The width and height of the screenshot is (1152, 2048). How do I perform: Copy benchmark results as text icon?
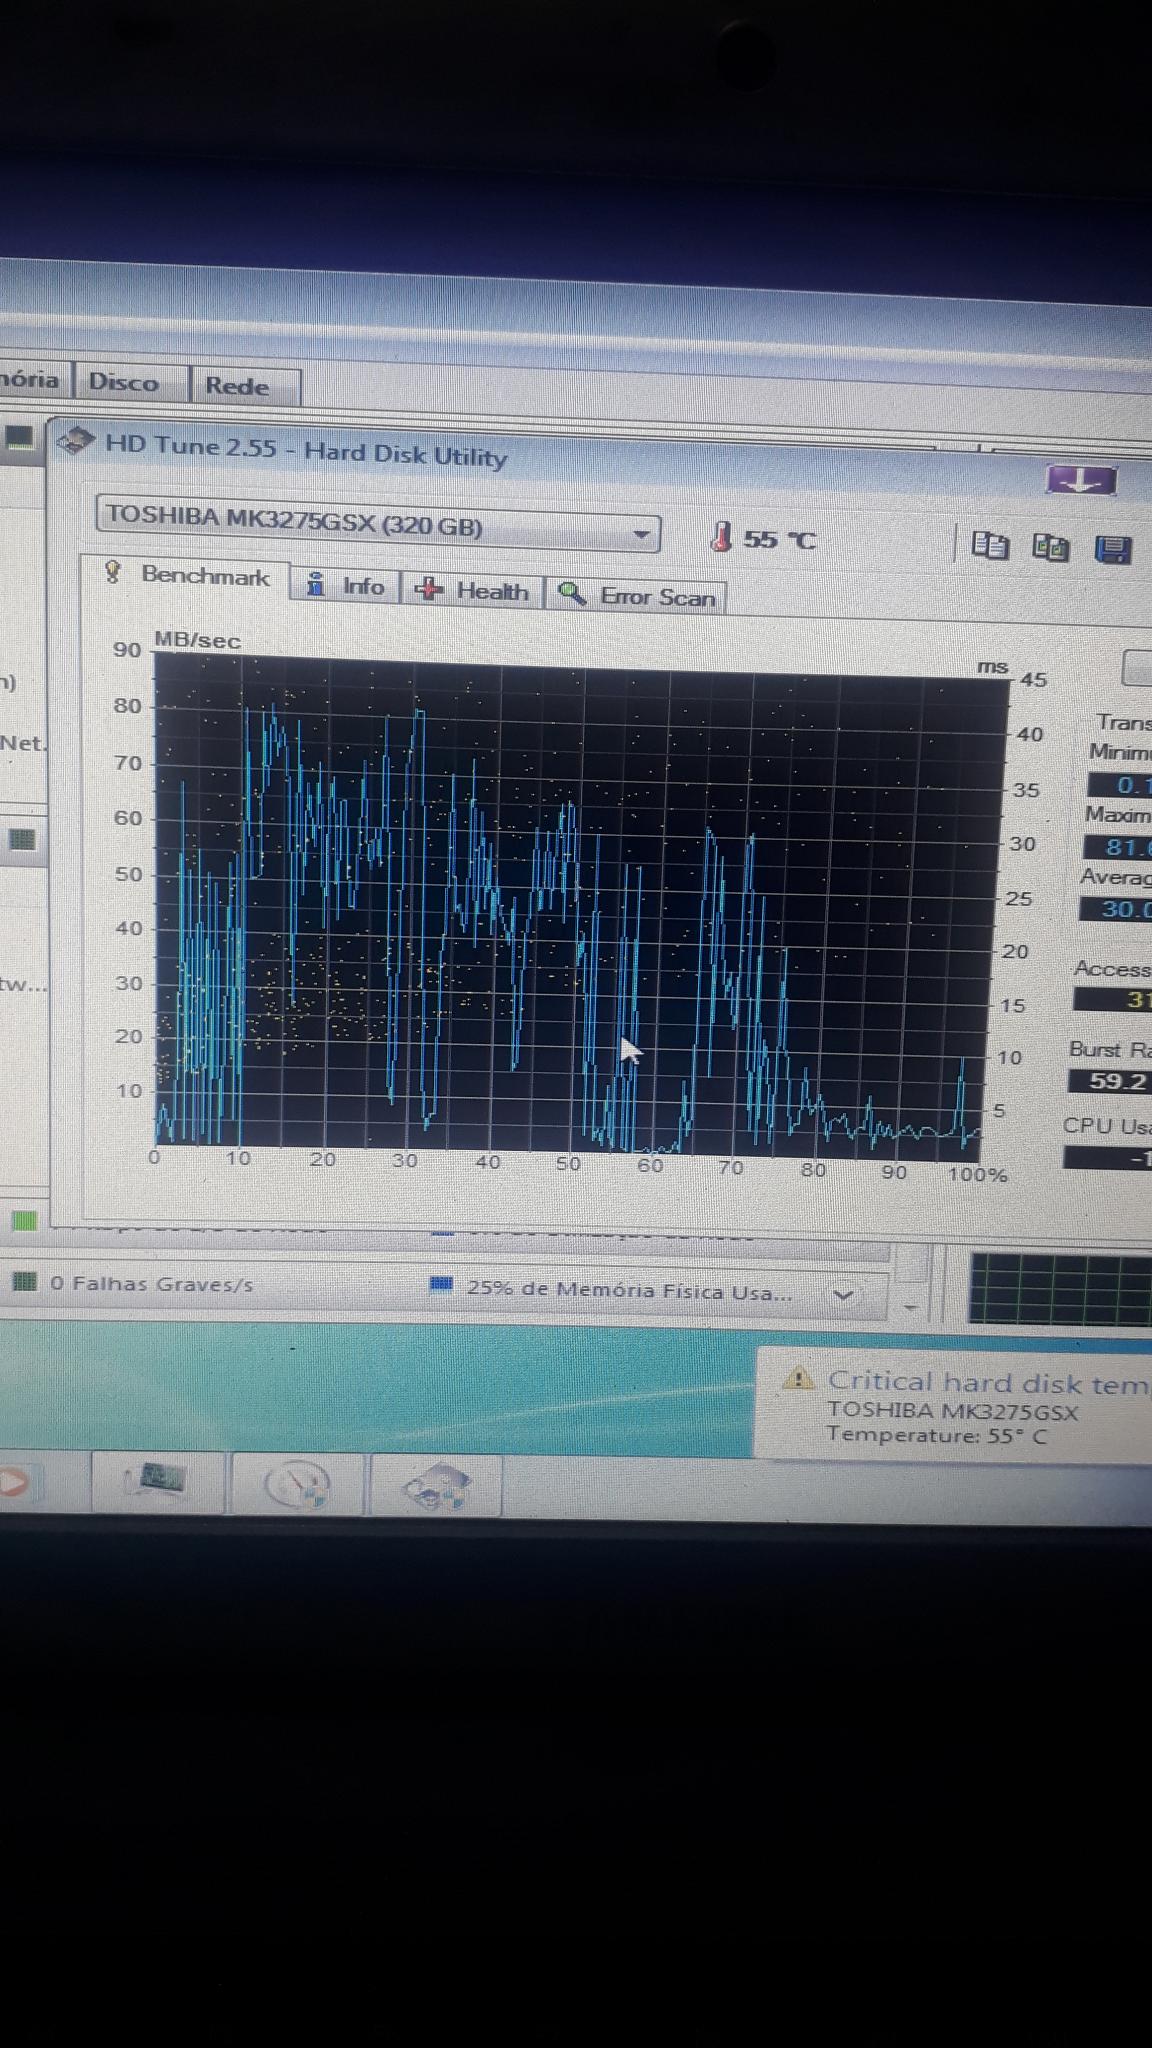[x=990, y=546]
